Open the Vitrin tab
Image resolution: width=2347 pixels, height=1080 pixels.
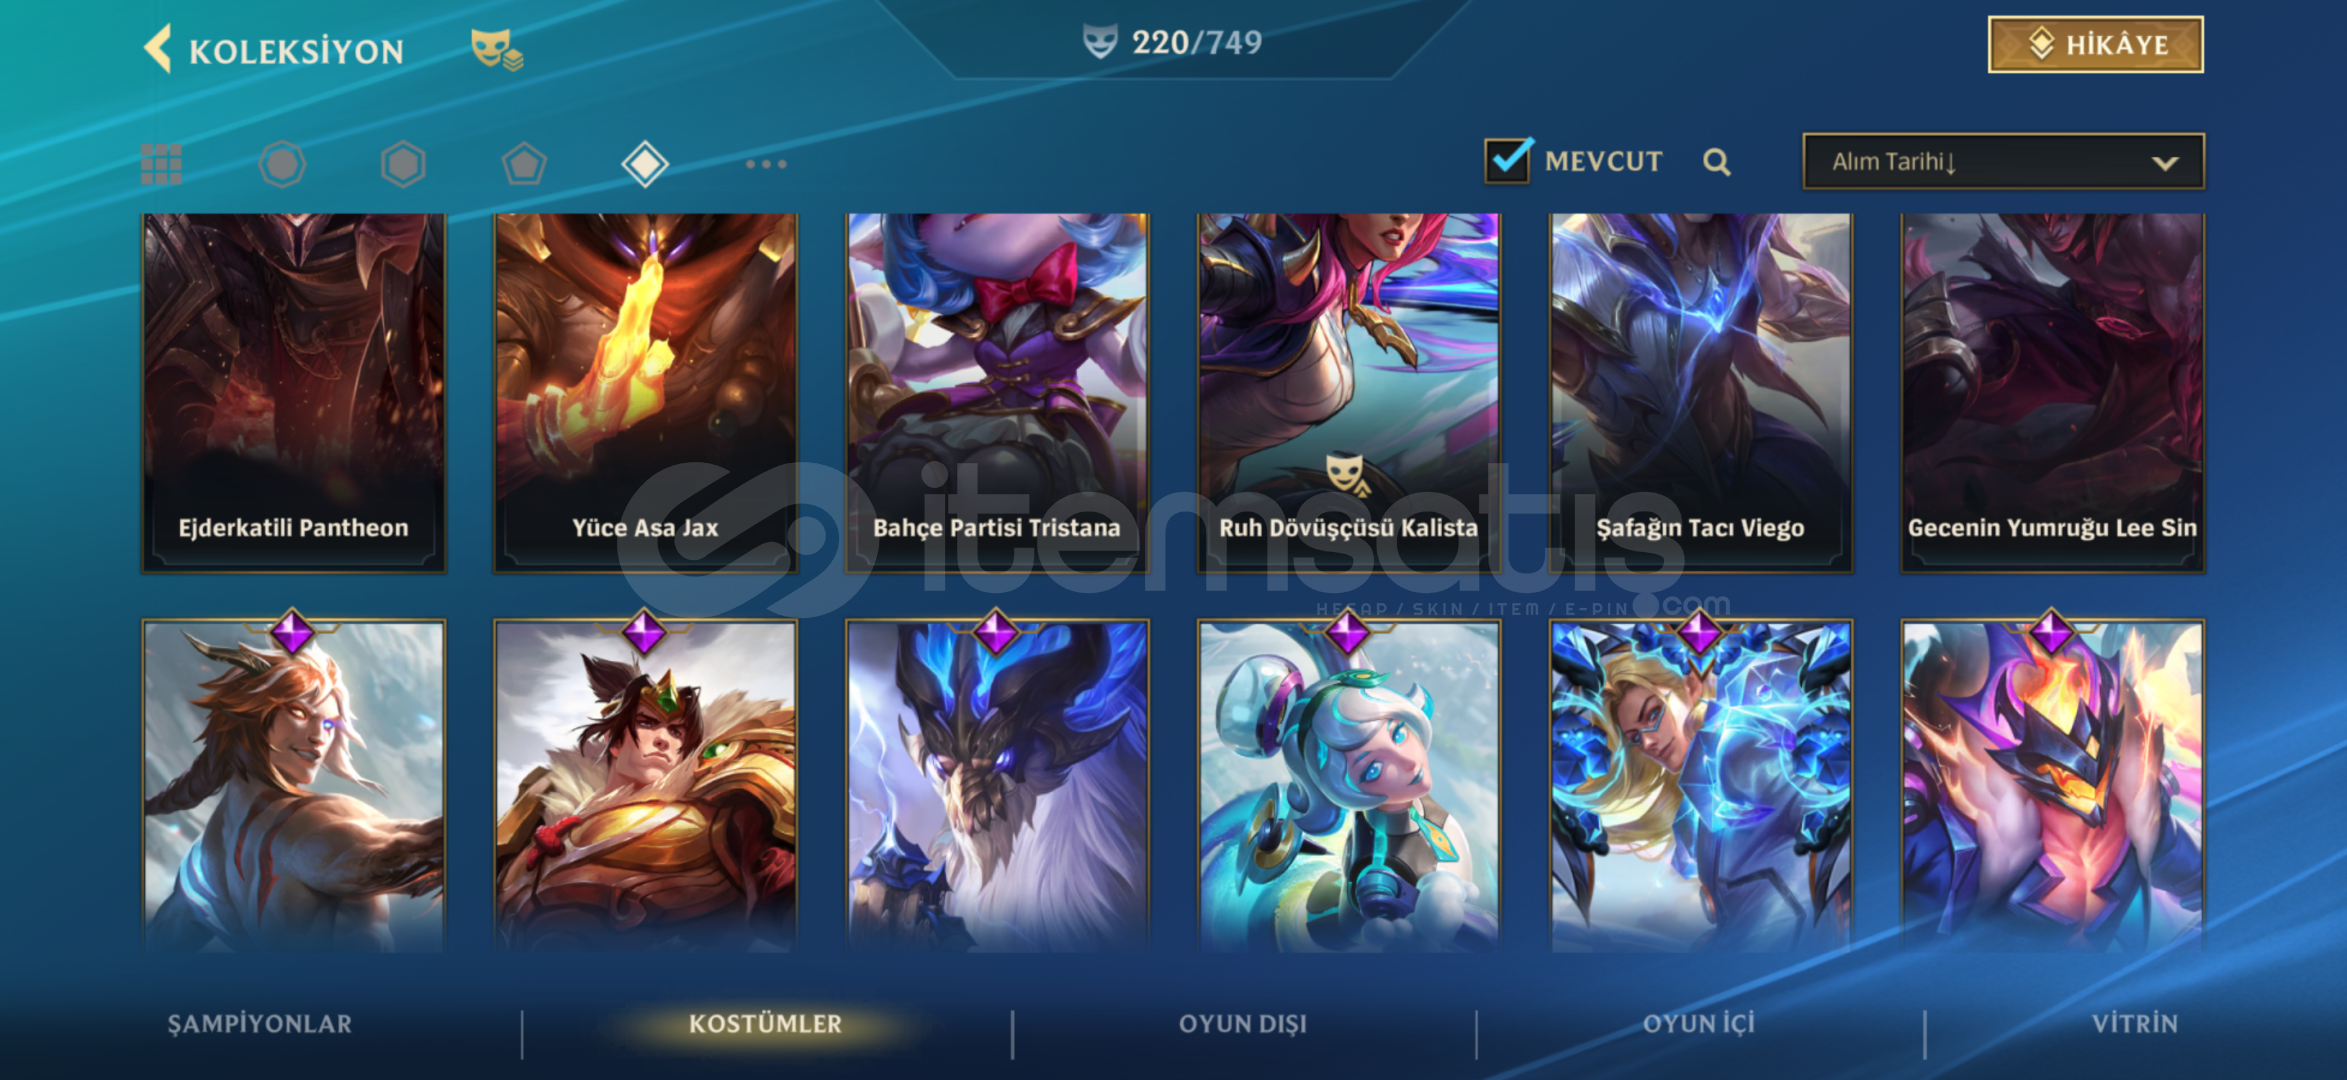tap(2135, 1024)
